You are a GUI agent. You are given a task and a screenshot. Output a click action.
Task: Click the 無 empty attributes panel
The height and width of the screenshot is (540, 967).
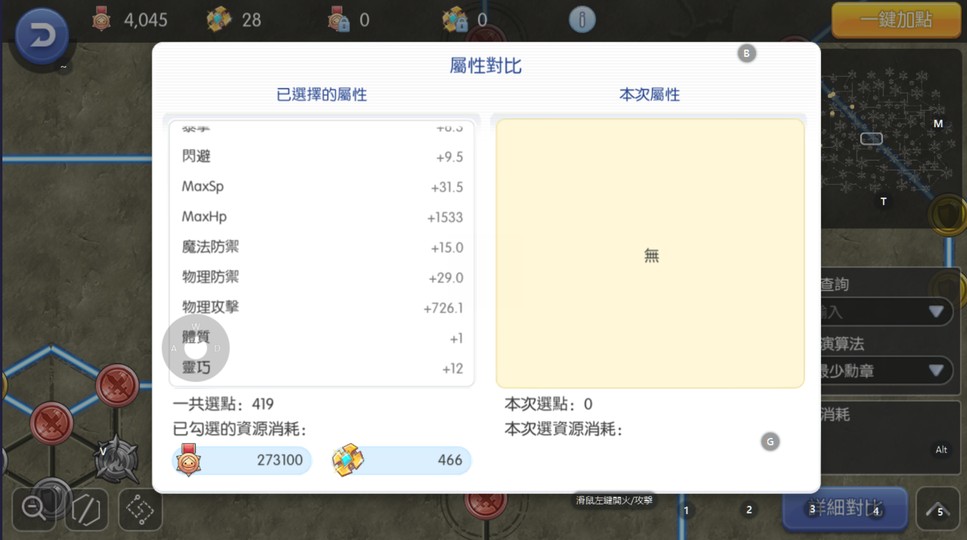coord(650,253)
